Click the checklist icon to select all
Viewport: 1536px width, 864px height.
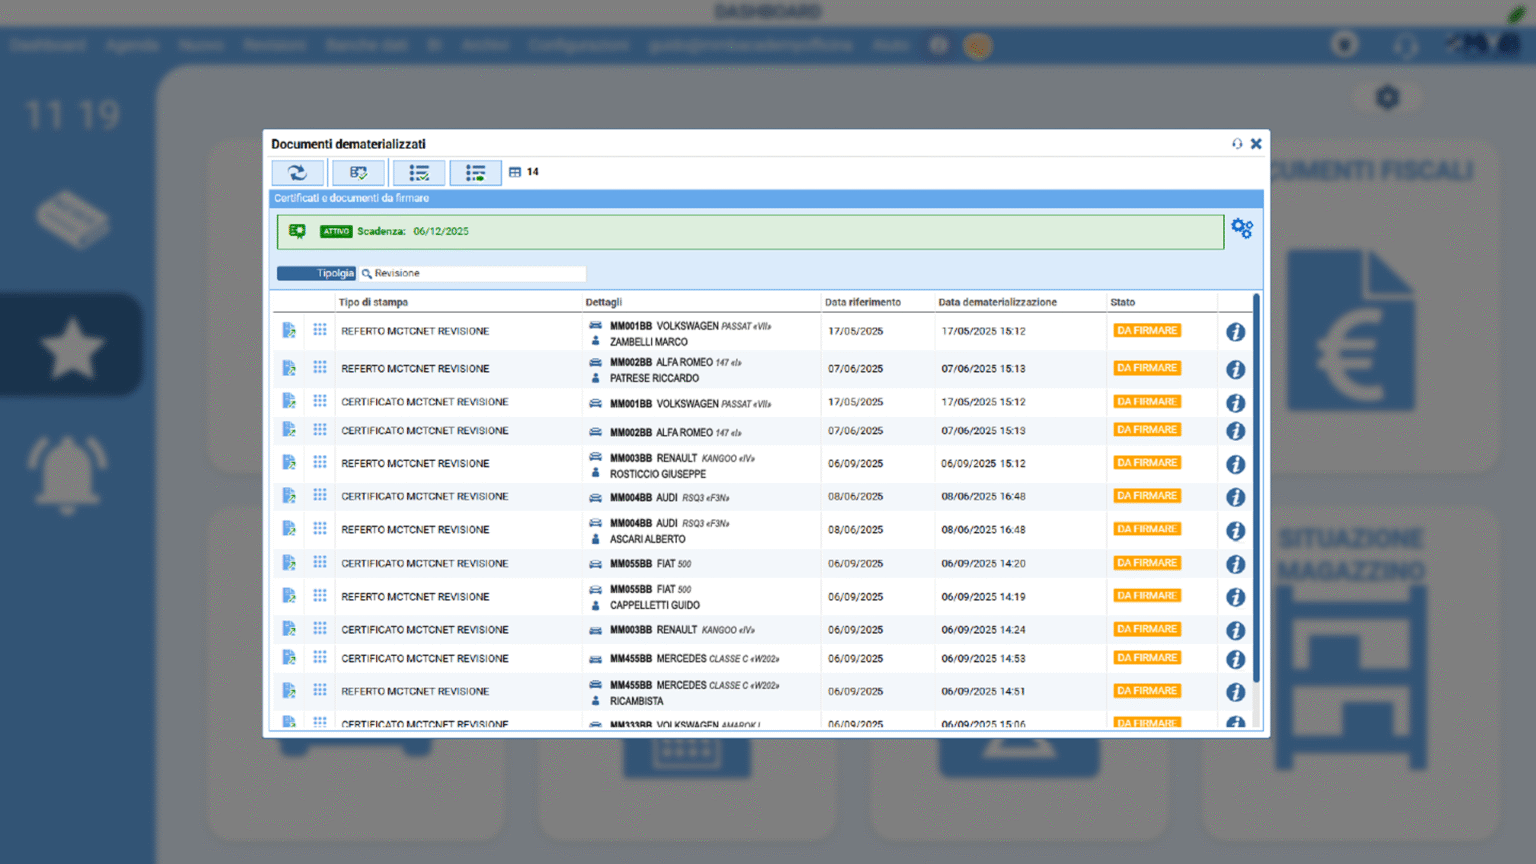[419, 173]
